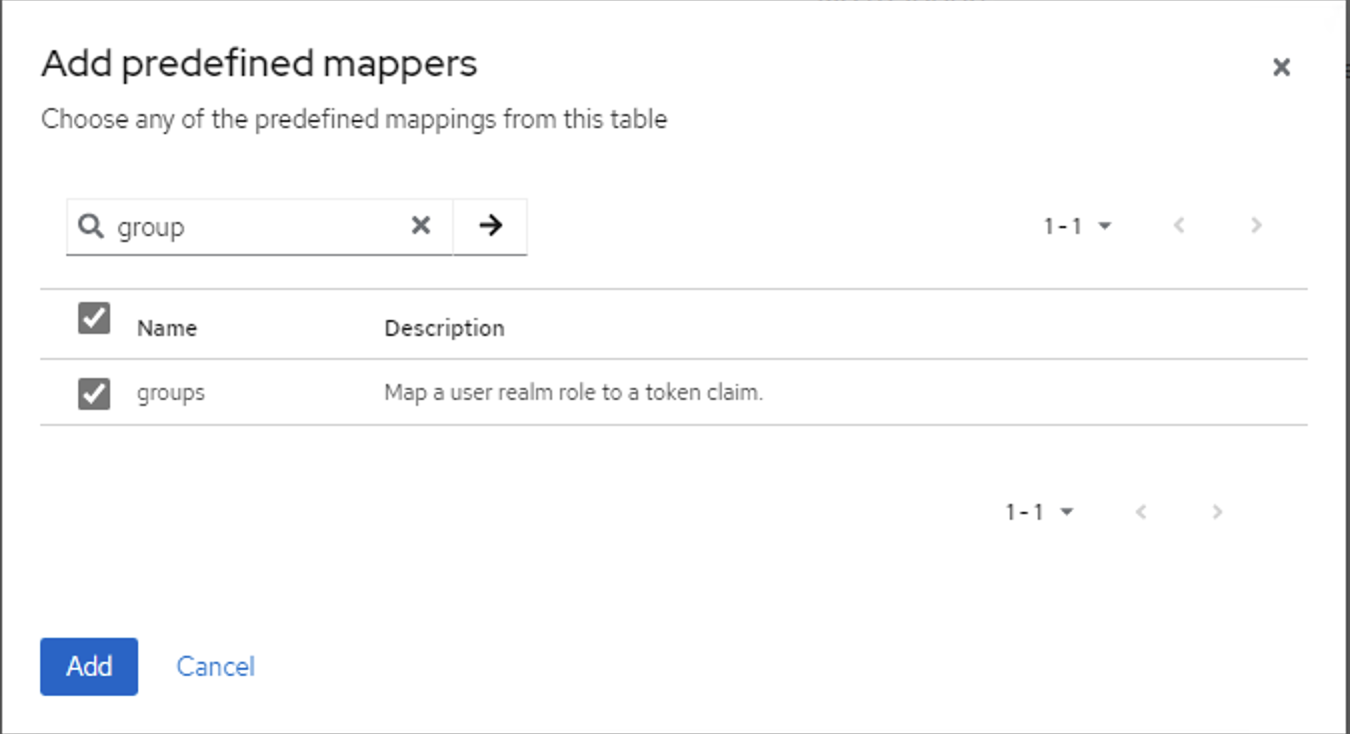
Task: Click the magnifier search icon
Action: 91,227
